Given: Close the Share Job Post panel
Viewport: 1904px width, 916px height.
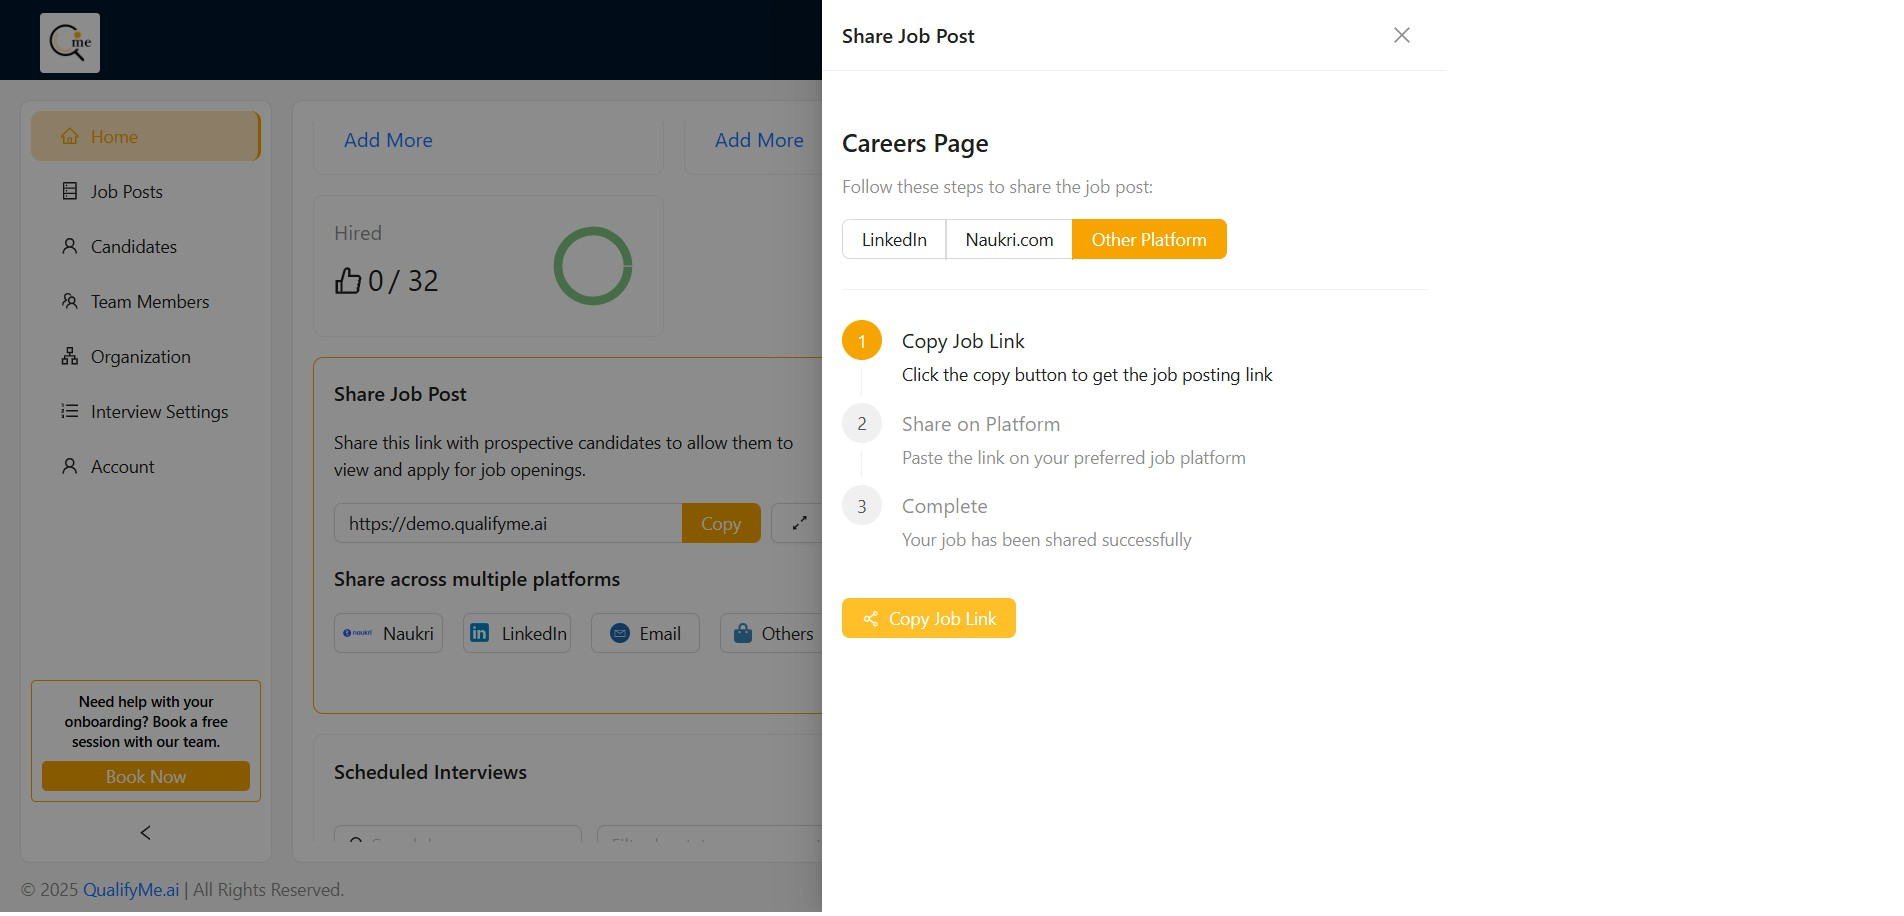Looking at the screenshot, I should click(x=1402, y=36).
